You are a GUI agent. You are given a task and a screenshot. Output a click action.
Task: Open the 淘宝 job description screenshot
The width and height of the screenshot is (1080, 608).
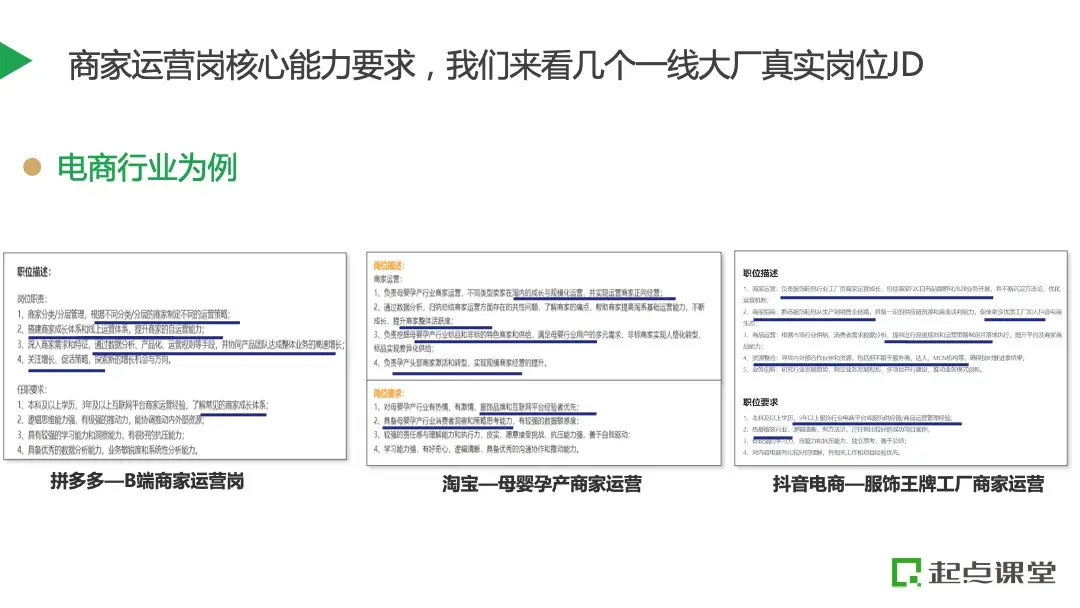tap(543, 359)
